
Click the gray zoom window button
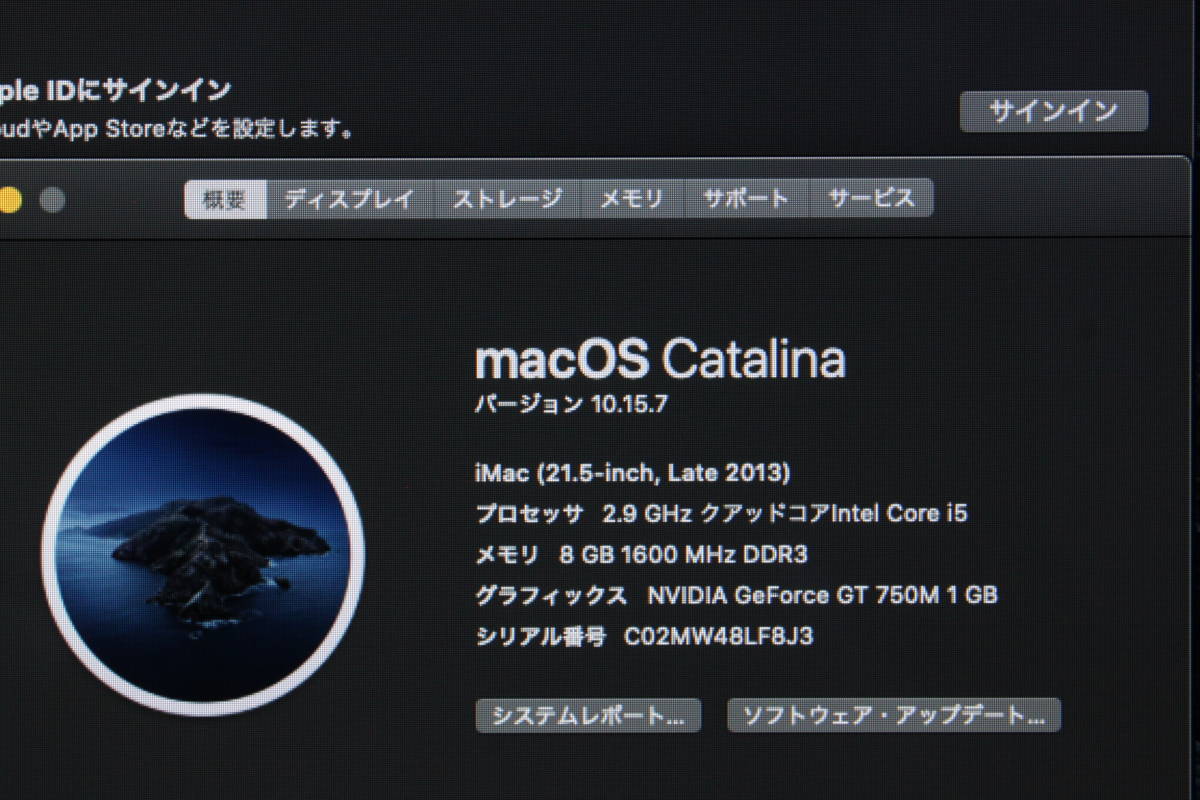52,200
